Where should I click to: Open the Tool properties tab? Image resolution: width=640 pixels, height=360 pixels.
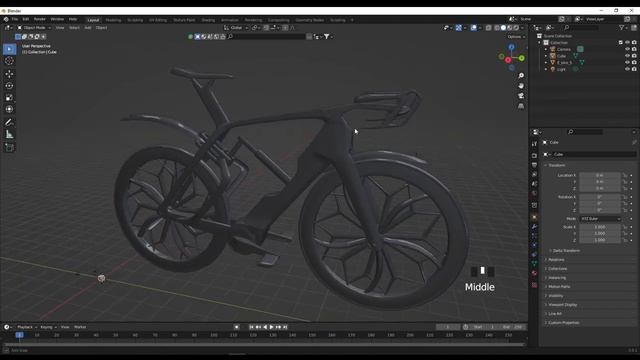(x=534, y=144)
